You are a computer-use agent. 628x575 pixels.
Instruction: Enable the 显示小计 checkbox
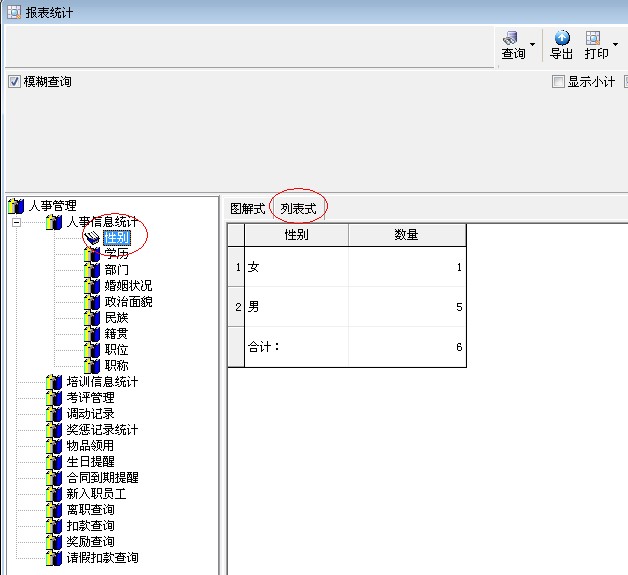point(558,82)
